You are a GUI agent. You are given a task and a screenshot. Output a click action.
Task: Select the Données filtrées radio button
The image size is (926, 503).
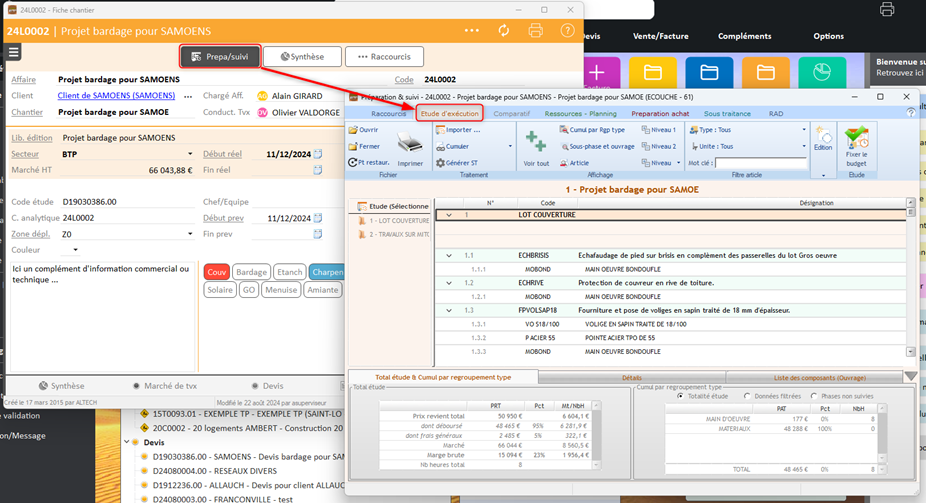point(747,396)
